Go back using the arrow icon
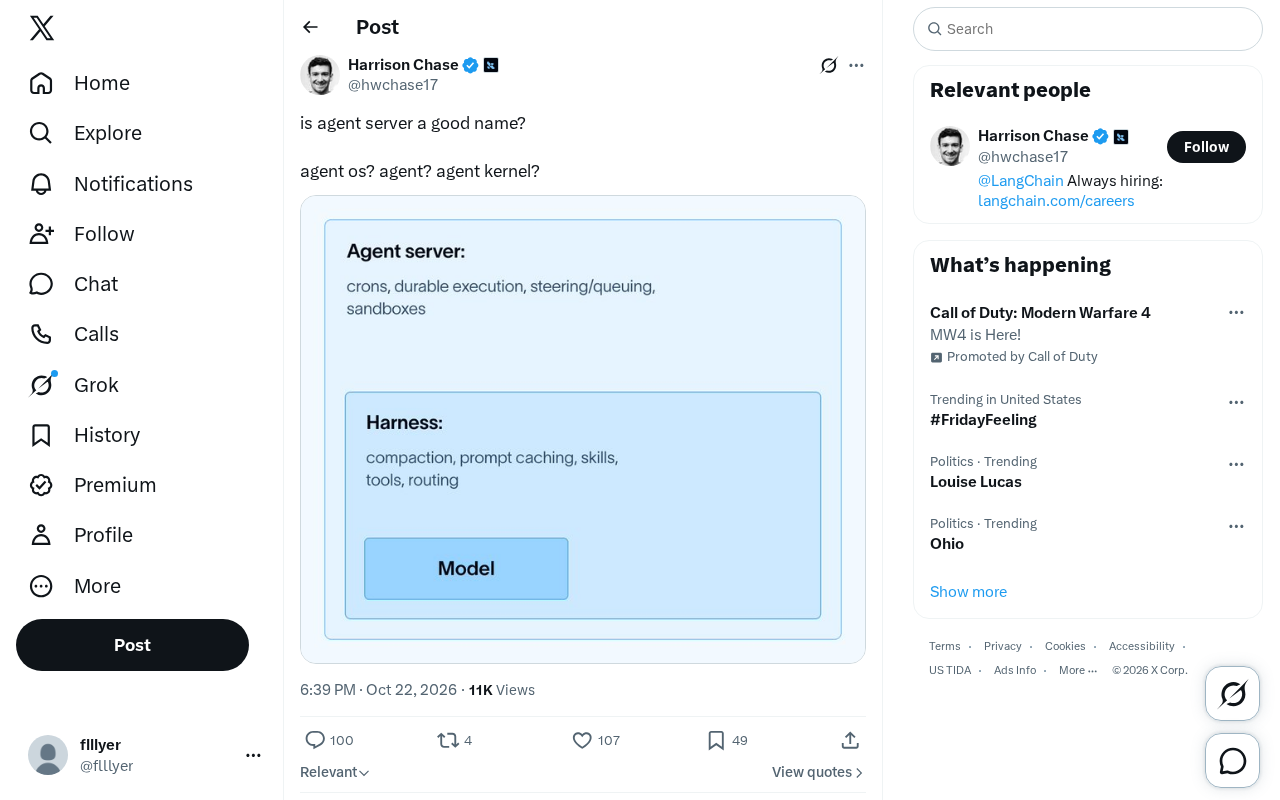Viewport: 1280px width, 800px height. (310, 27)
